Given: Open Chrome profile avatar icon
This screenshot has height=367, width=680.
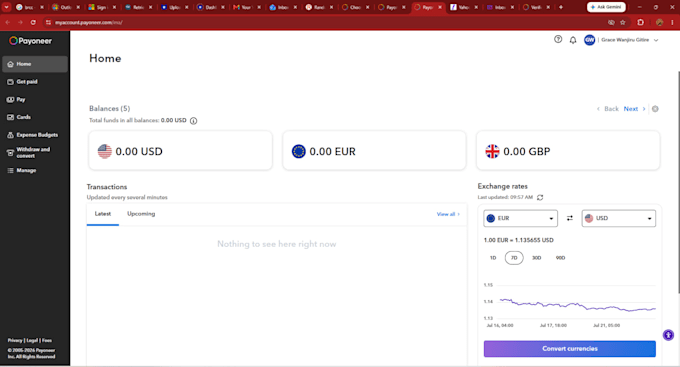Looking at the screenshot, I should (660, 22).
